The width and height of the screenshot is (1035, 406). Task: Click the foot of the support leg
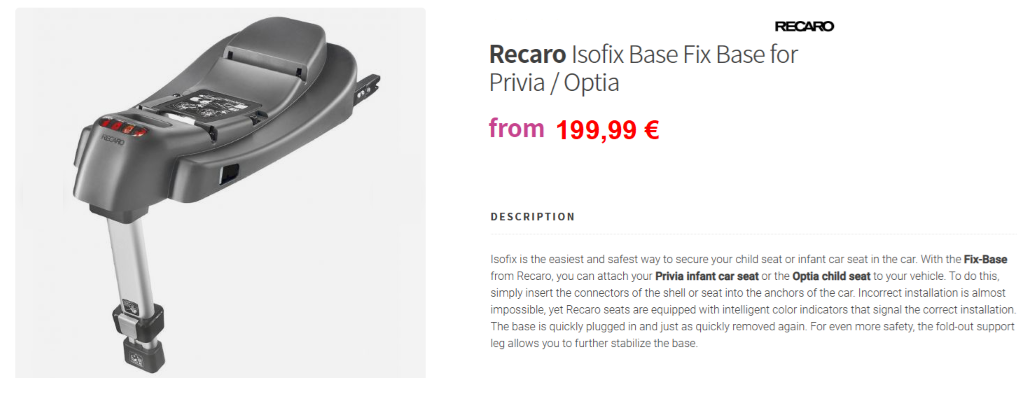(x=139, y=352)
